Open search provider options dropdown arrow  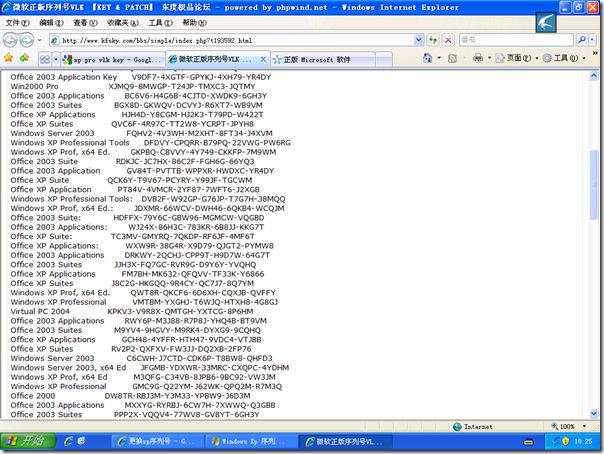(592, 39)
